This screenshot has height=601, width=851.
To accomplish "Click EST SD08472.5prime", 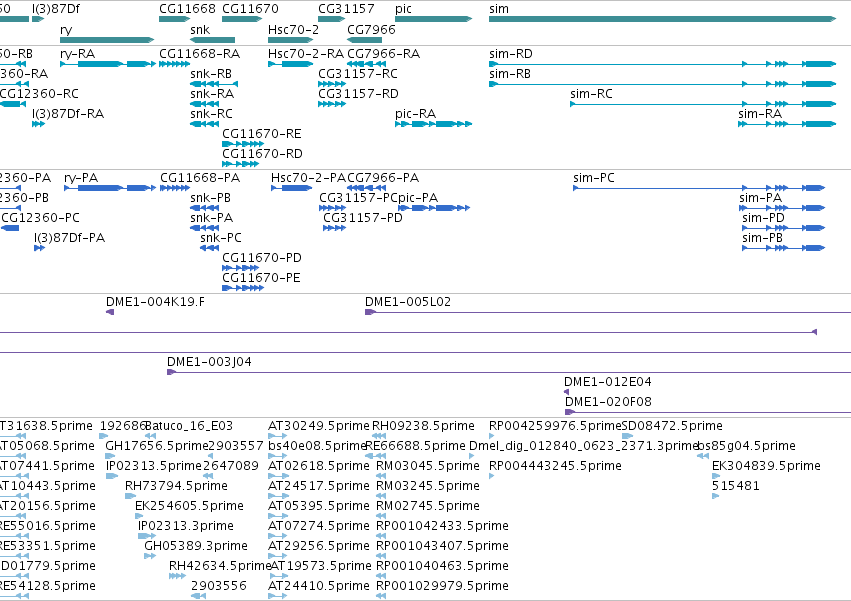I will pyautogui.click(x=627, y=435).
